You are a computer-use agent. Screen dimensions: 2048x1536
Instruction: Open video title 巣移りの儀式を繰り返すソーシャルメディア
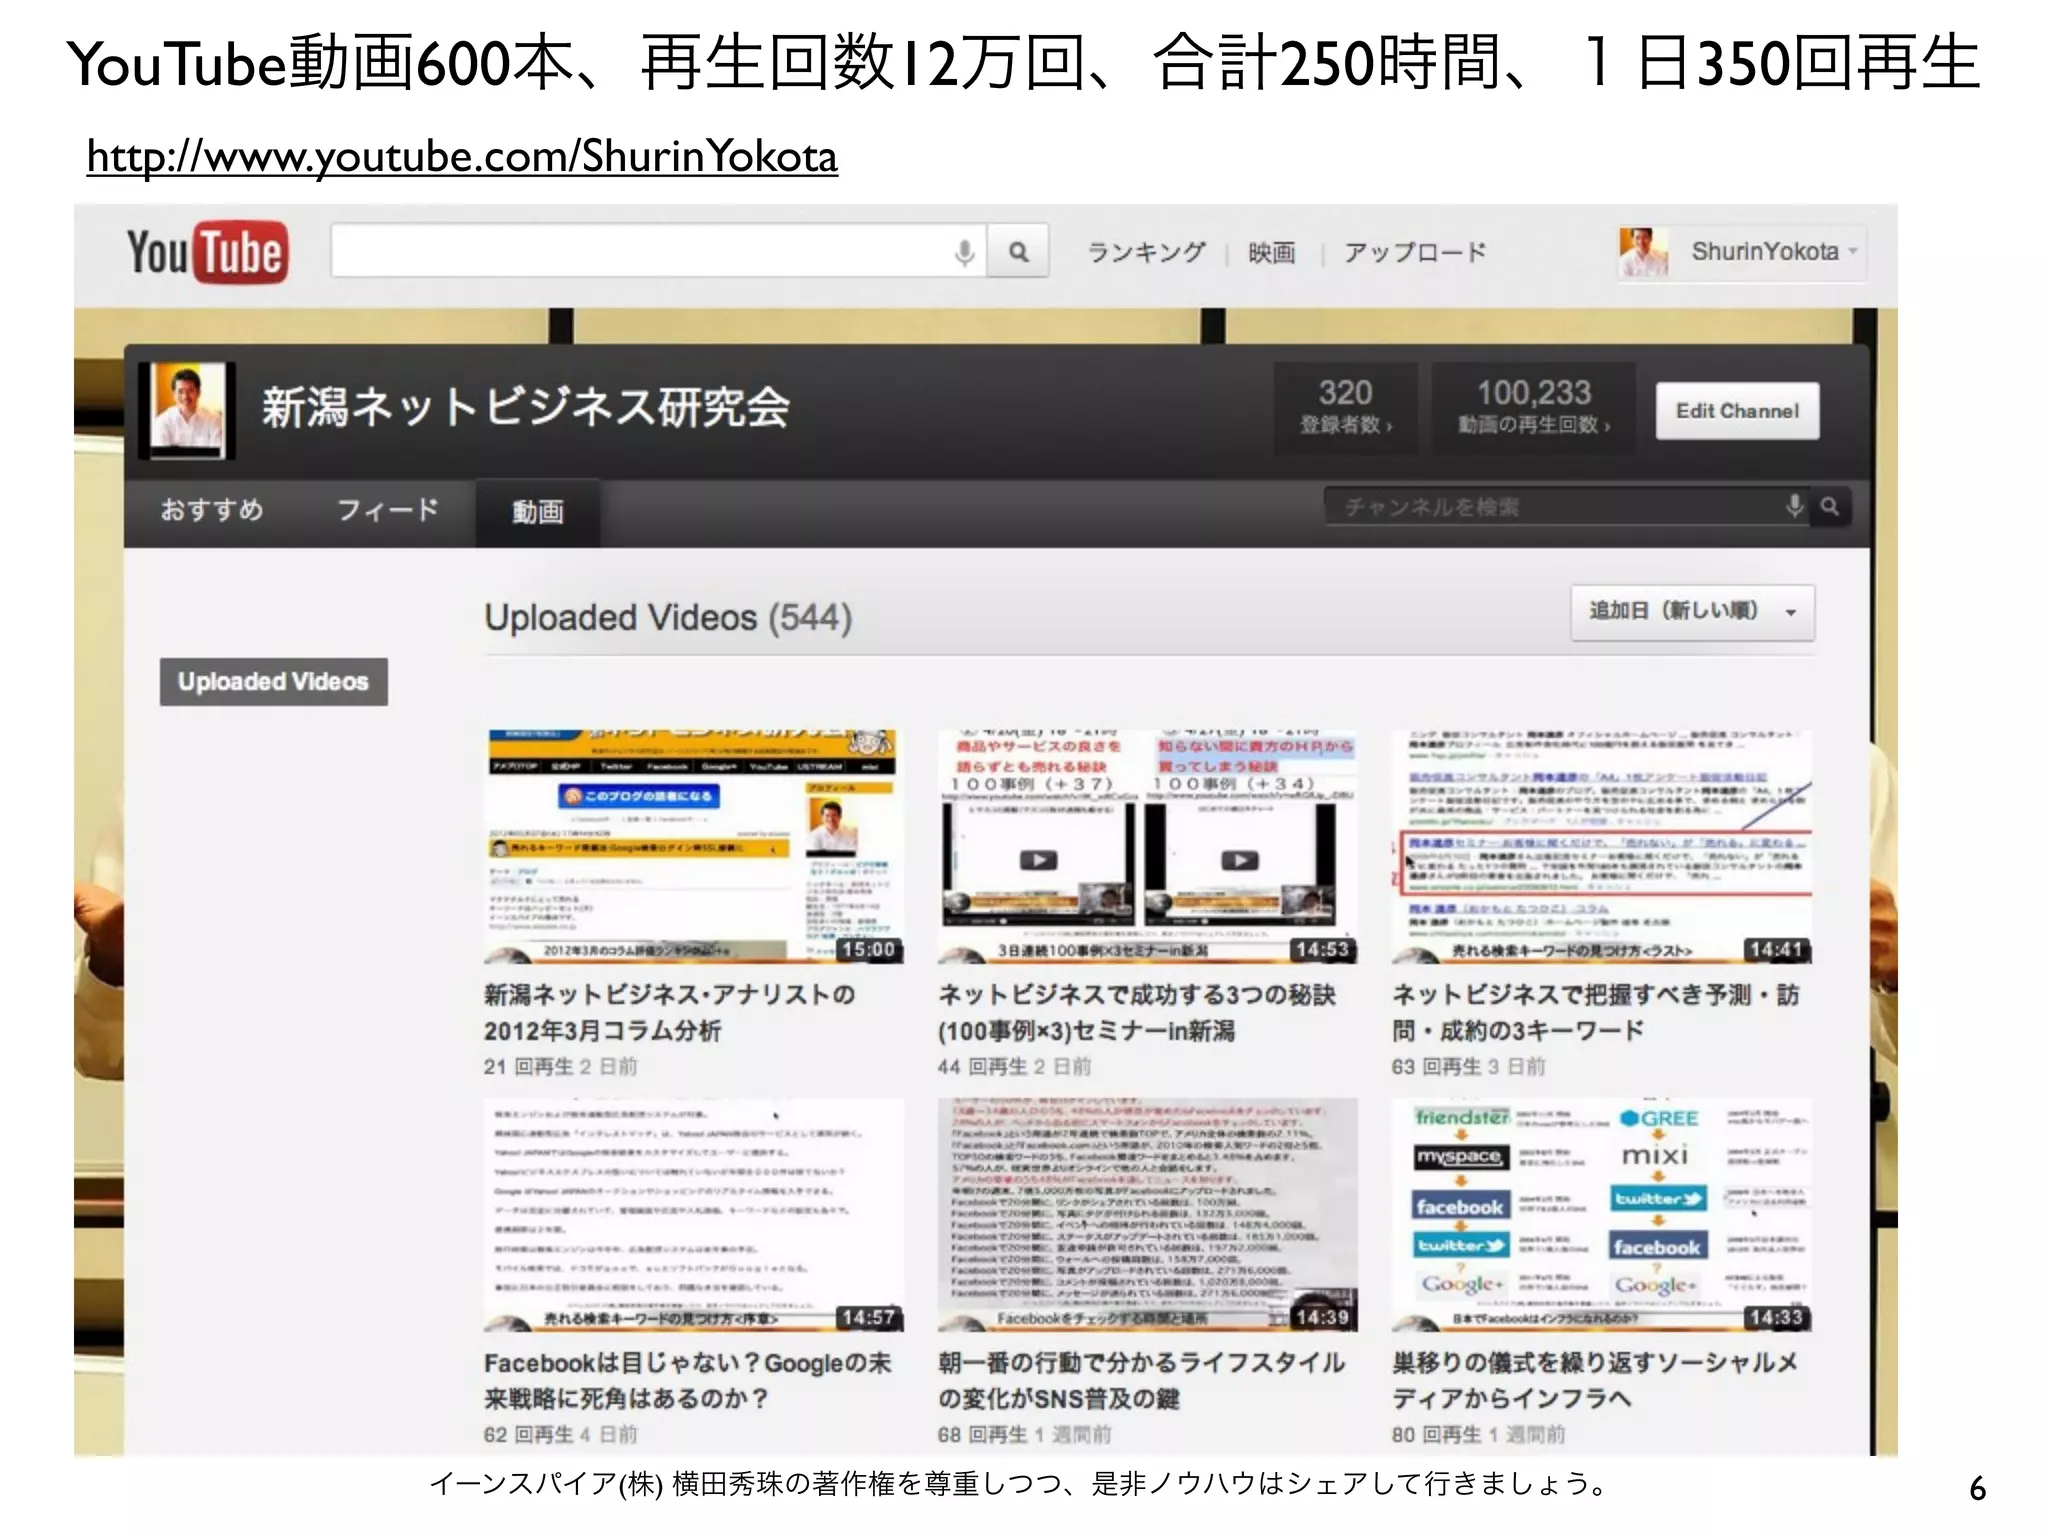(x=1595, y=1380)
